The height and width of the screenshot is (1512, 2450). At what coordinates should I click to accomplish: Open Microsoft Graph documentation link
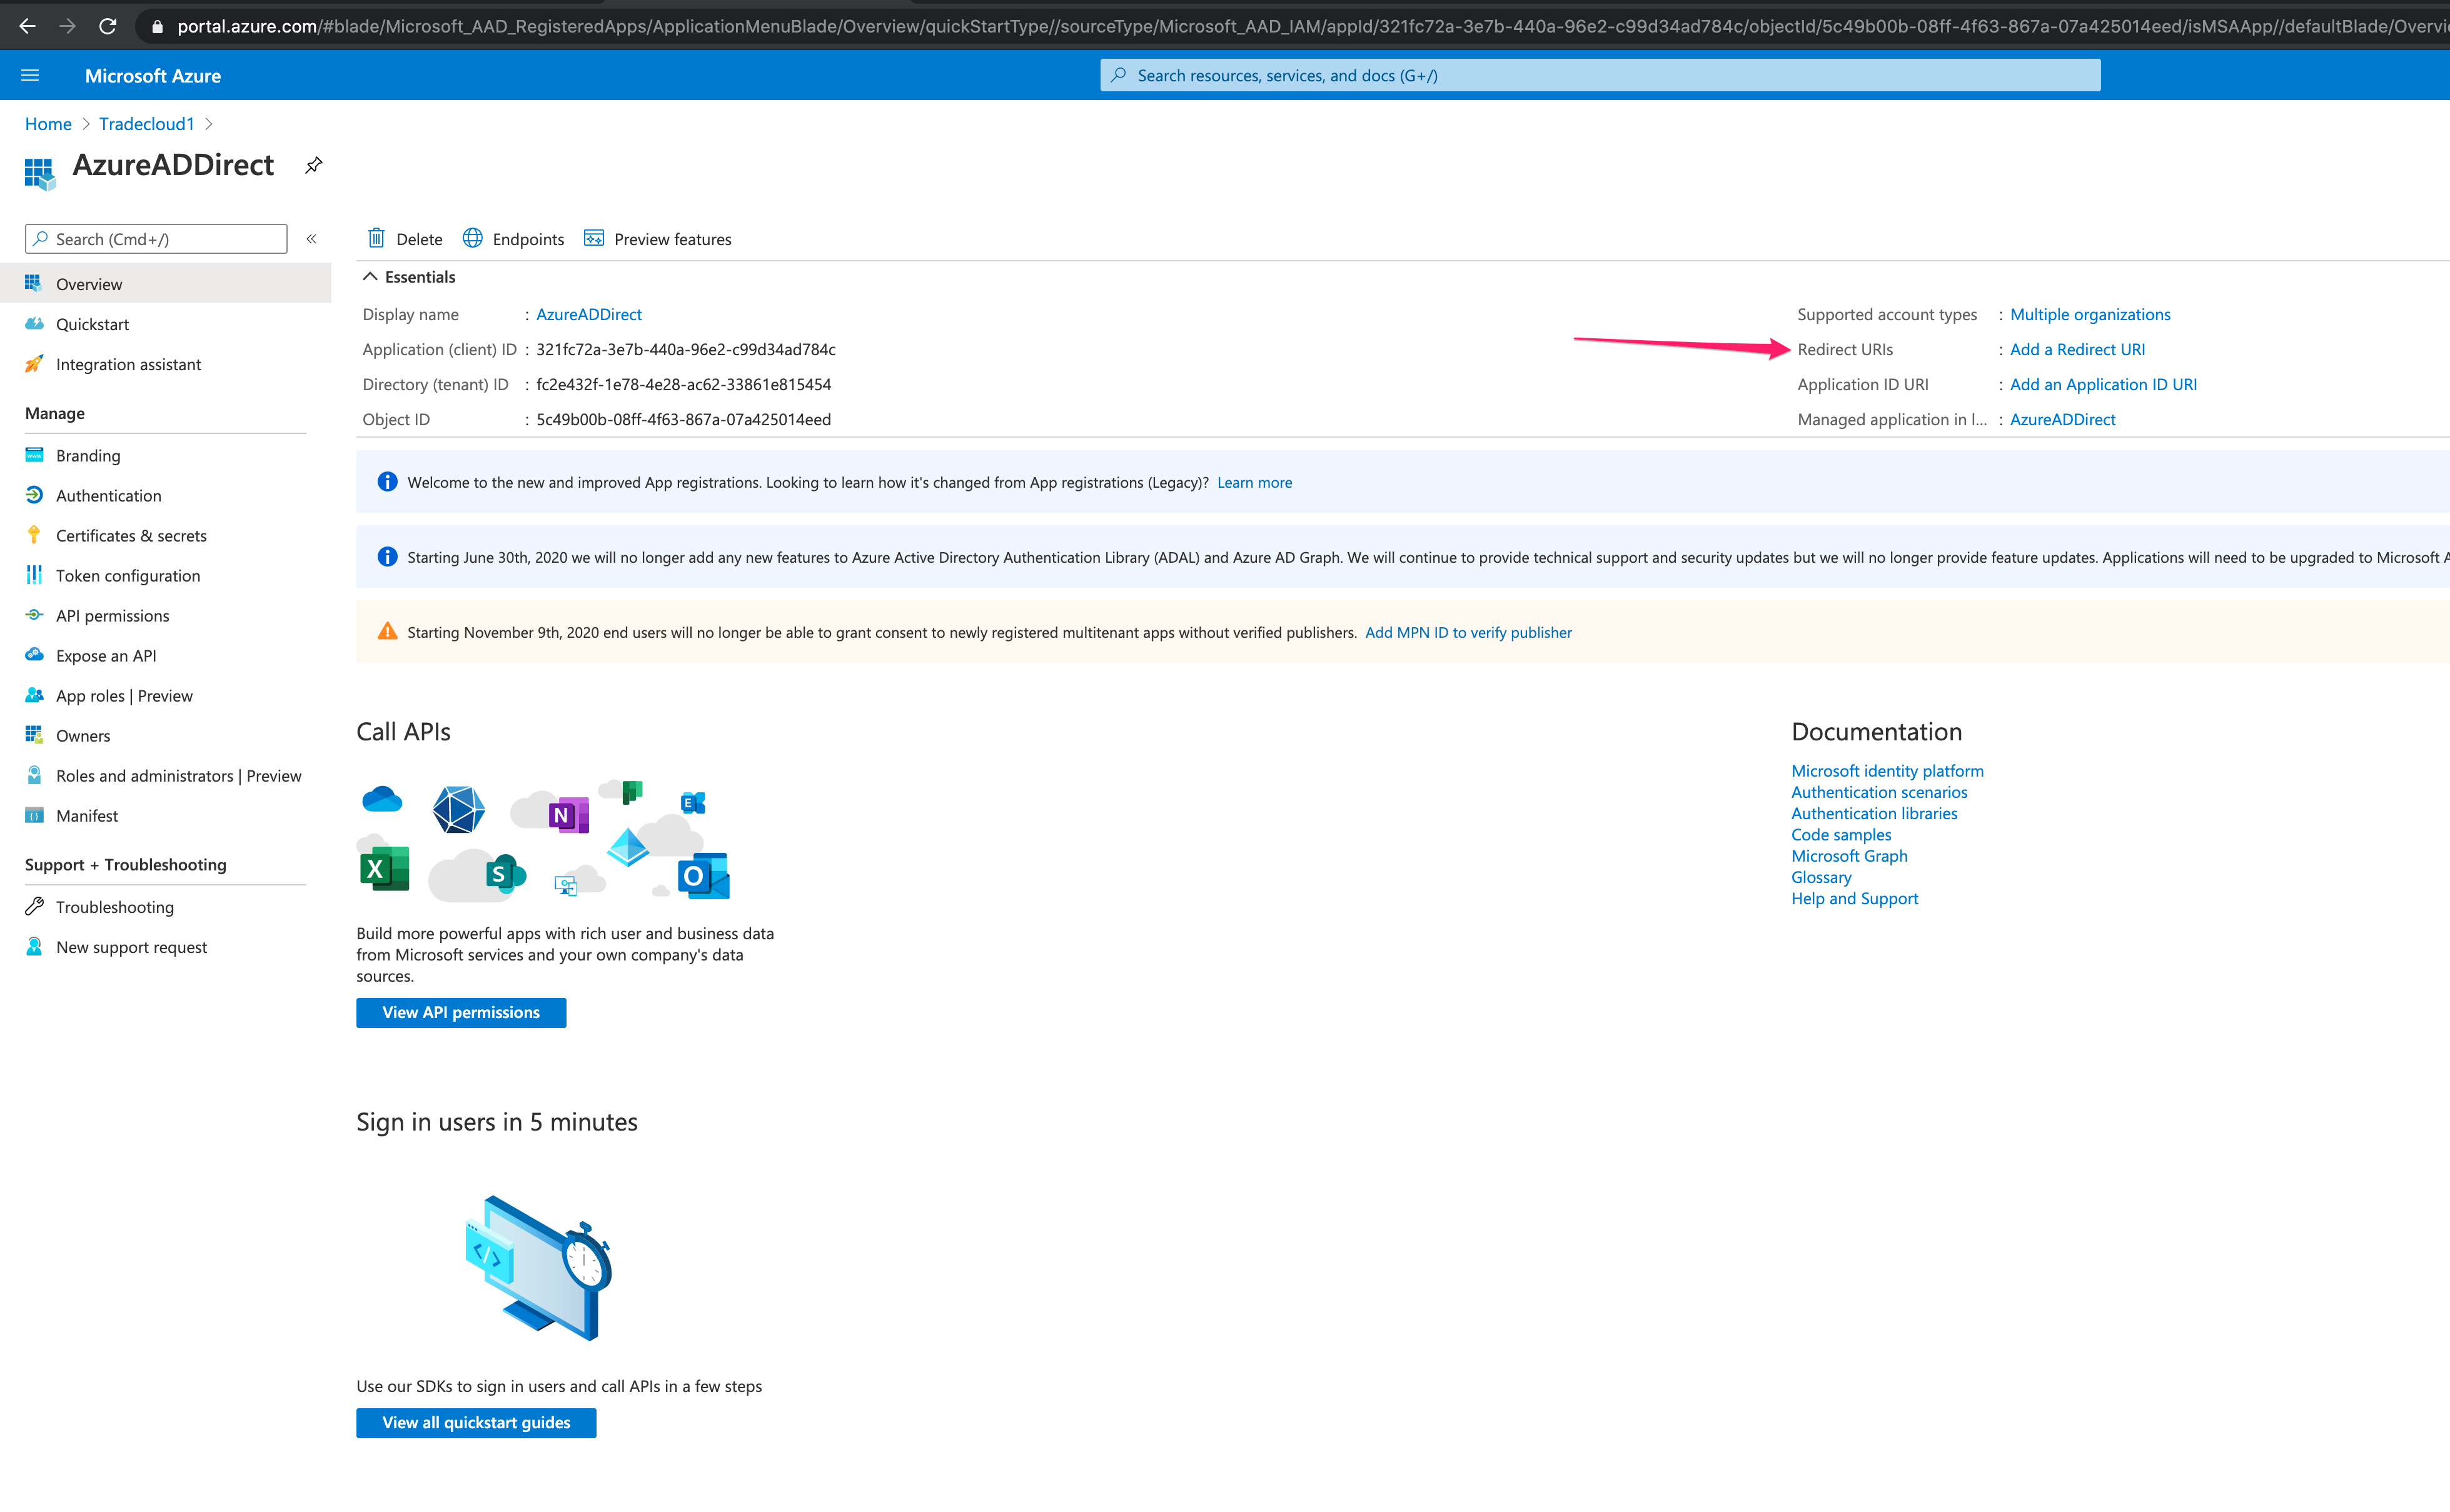1849,855
